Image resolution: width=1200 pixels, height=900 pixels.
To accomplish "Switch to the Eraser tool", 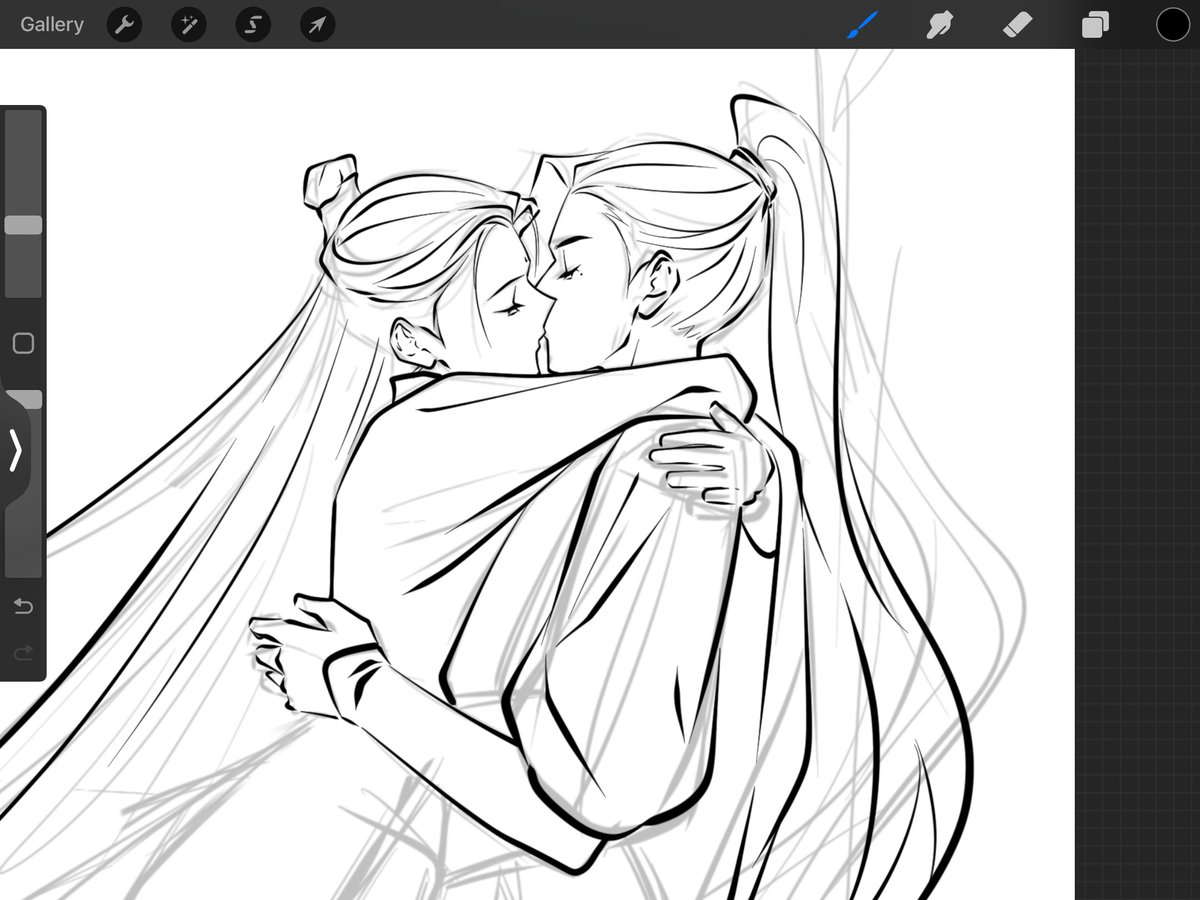I will pos(1018,24).
